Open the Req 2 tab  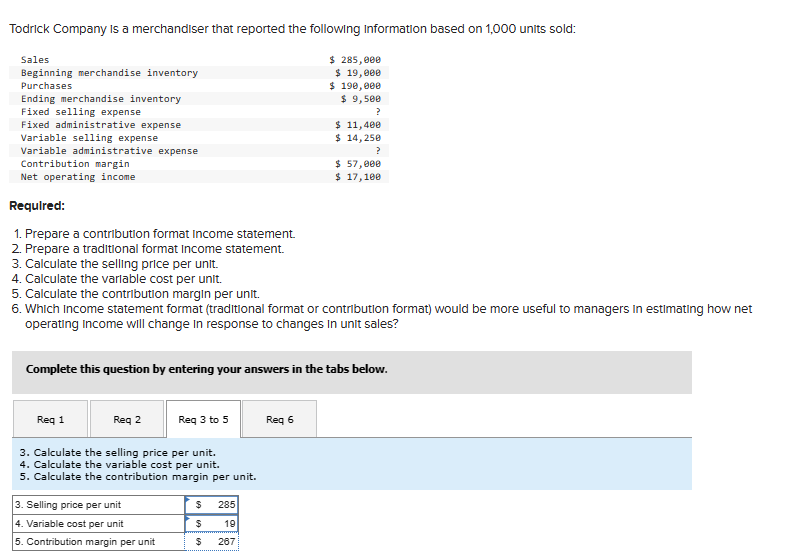[x=127, y=419]
